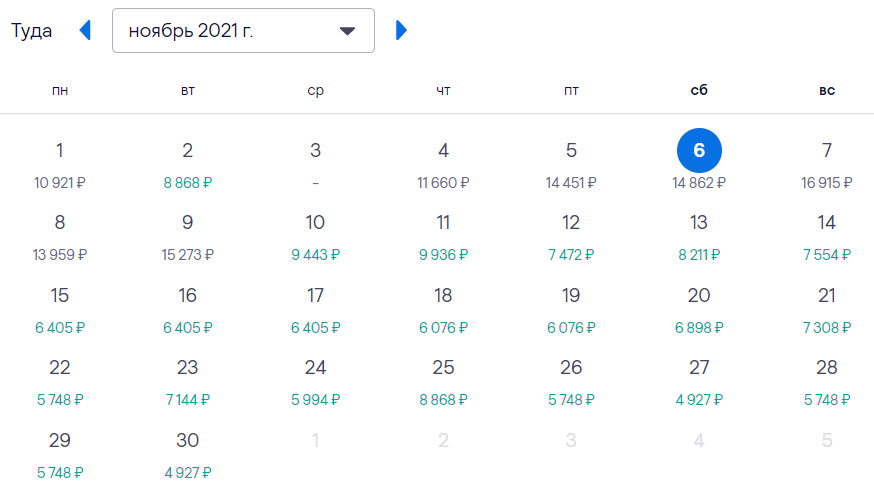874x487 pixels.
Task: Choose November 24 for 5 994 ₽
Action: click(315, 382)
